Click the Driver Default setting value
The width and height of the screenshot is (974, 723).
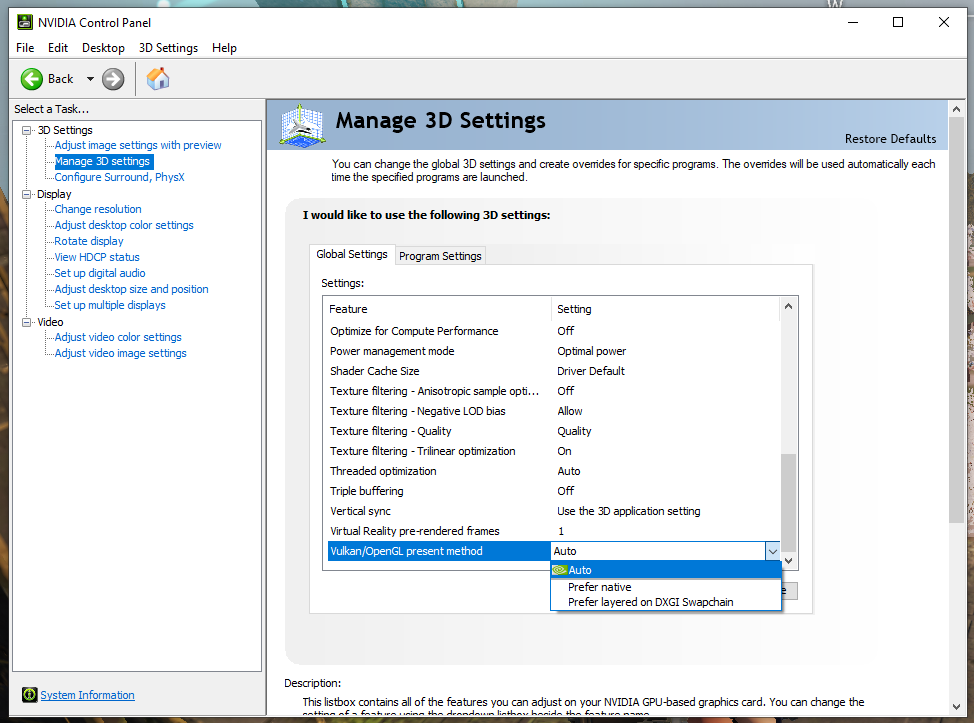(591, 371)
